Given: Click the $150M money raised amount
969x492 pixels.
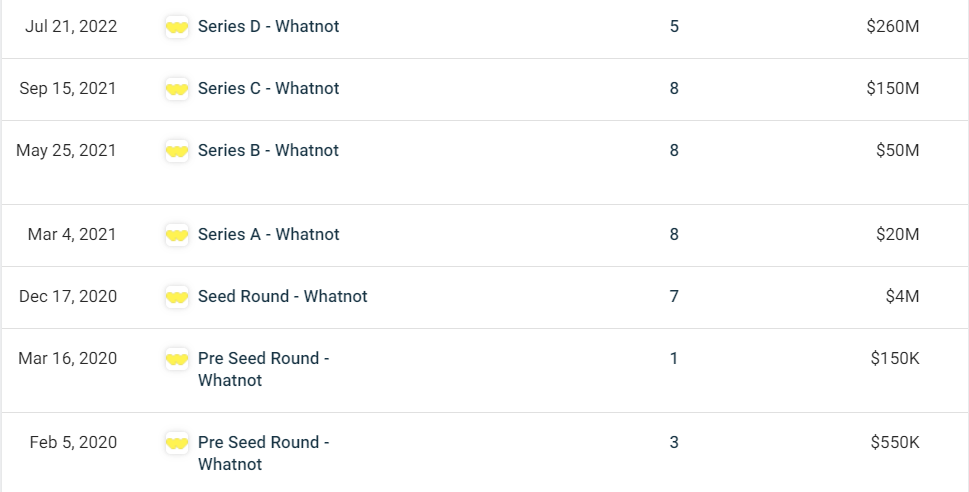Looking at the screenshot, I should 893,89.
